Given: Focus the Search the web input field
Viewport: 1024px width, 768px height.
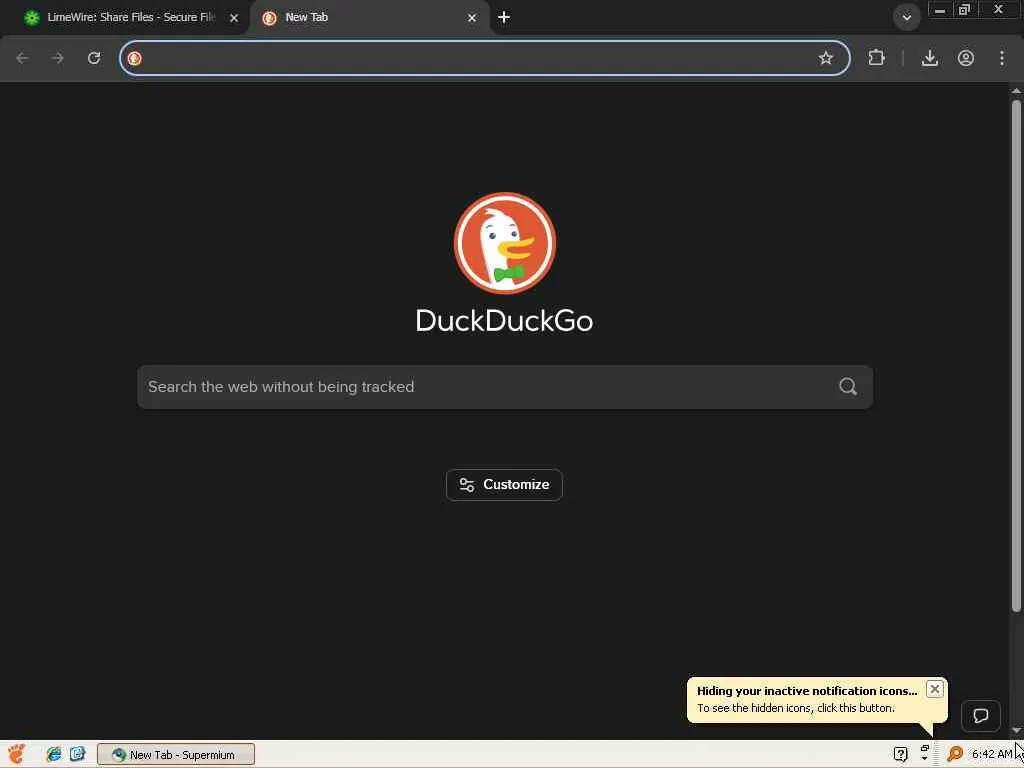Looking at the screenshot, I should [505, 387].
